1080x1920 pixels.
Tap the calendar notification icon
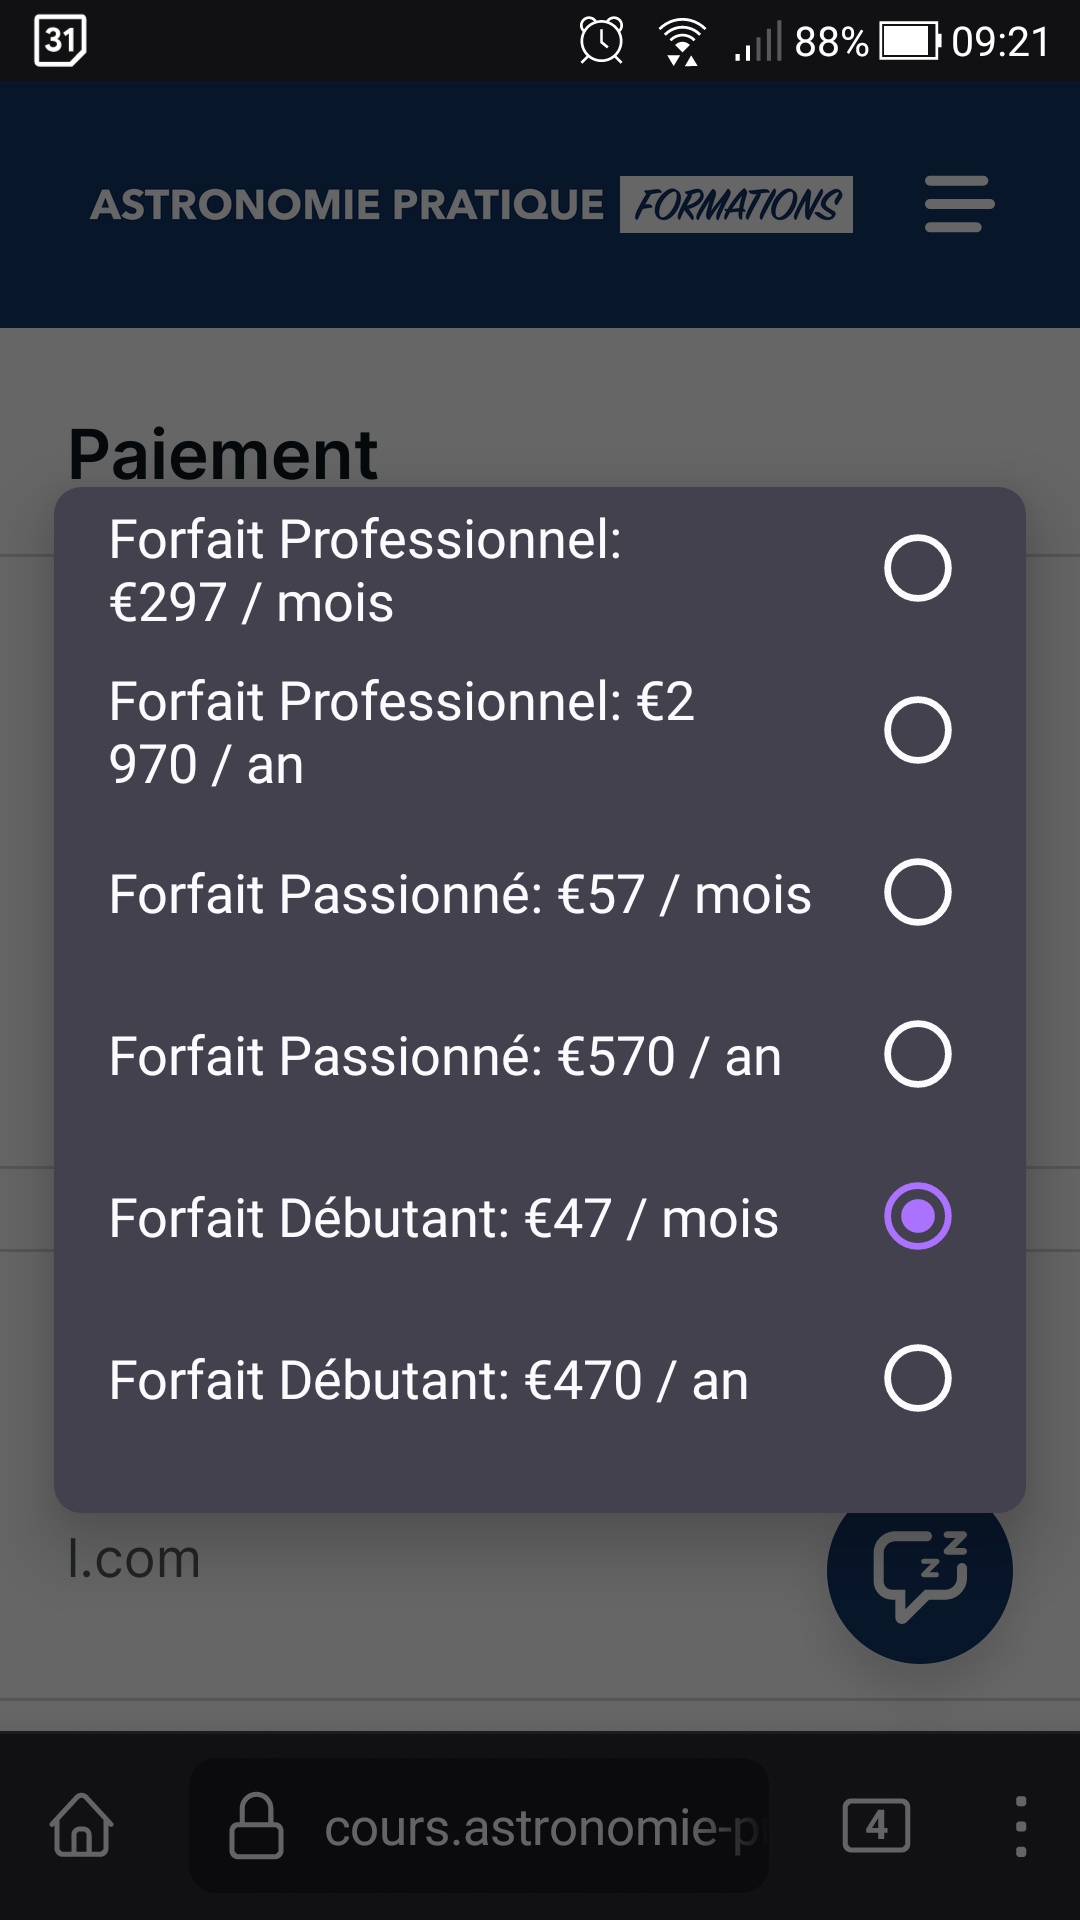pyautogui.click(x=60, y=41)
